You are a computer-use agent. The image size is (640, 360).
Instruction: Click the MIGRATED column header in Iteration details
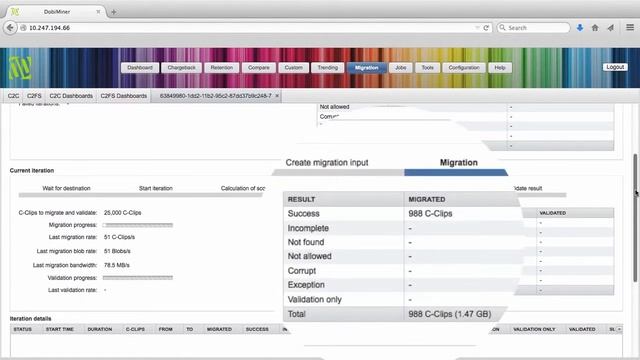click(219, 329)
